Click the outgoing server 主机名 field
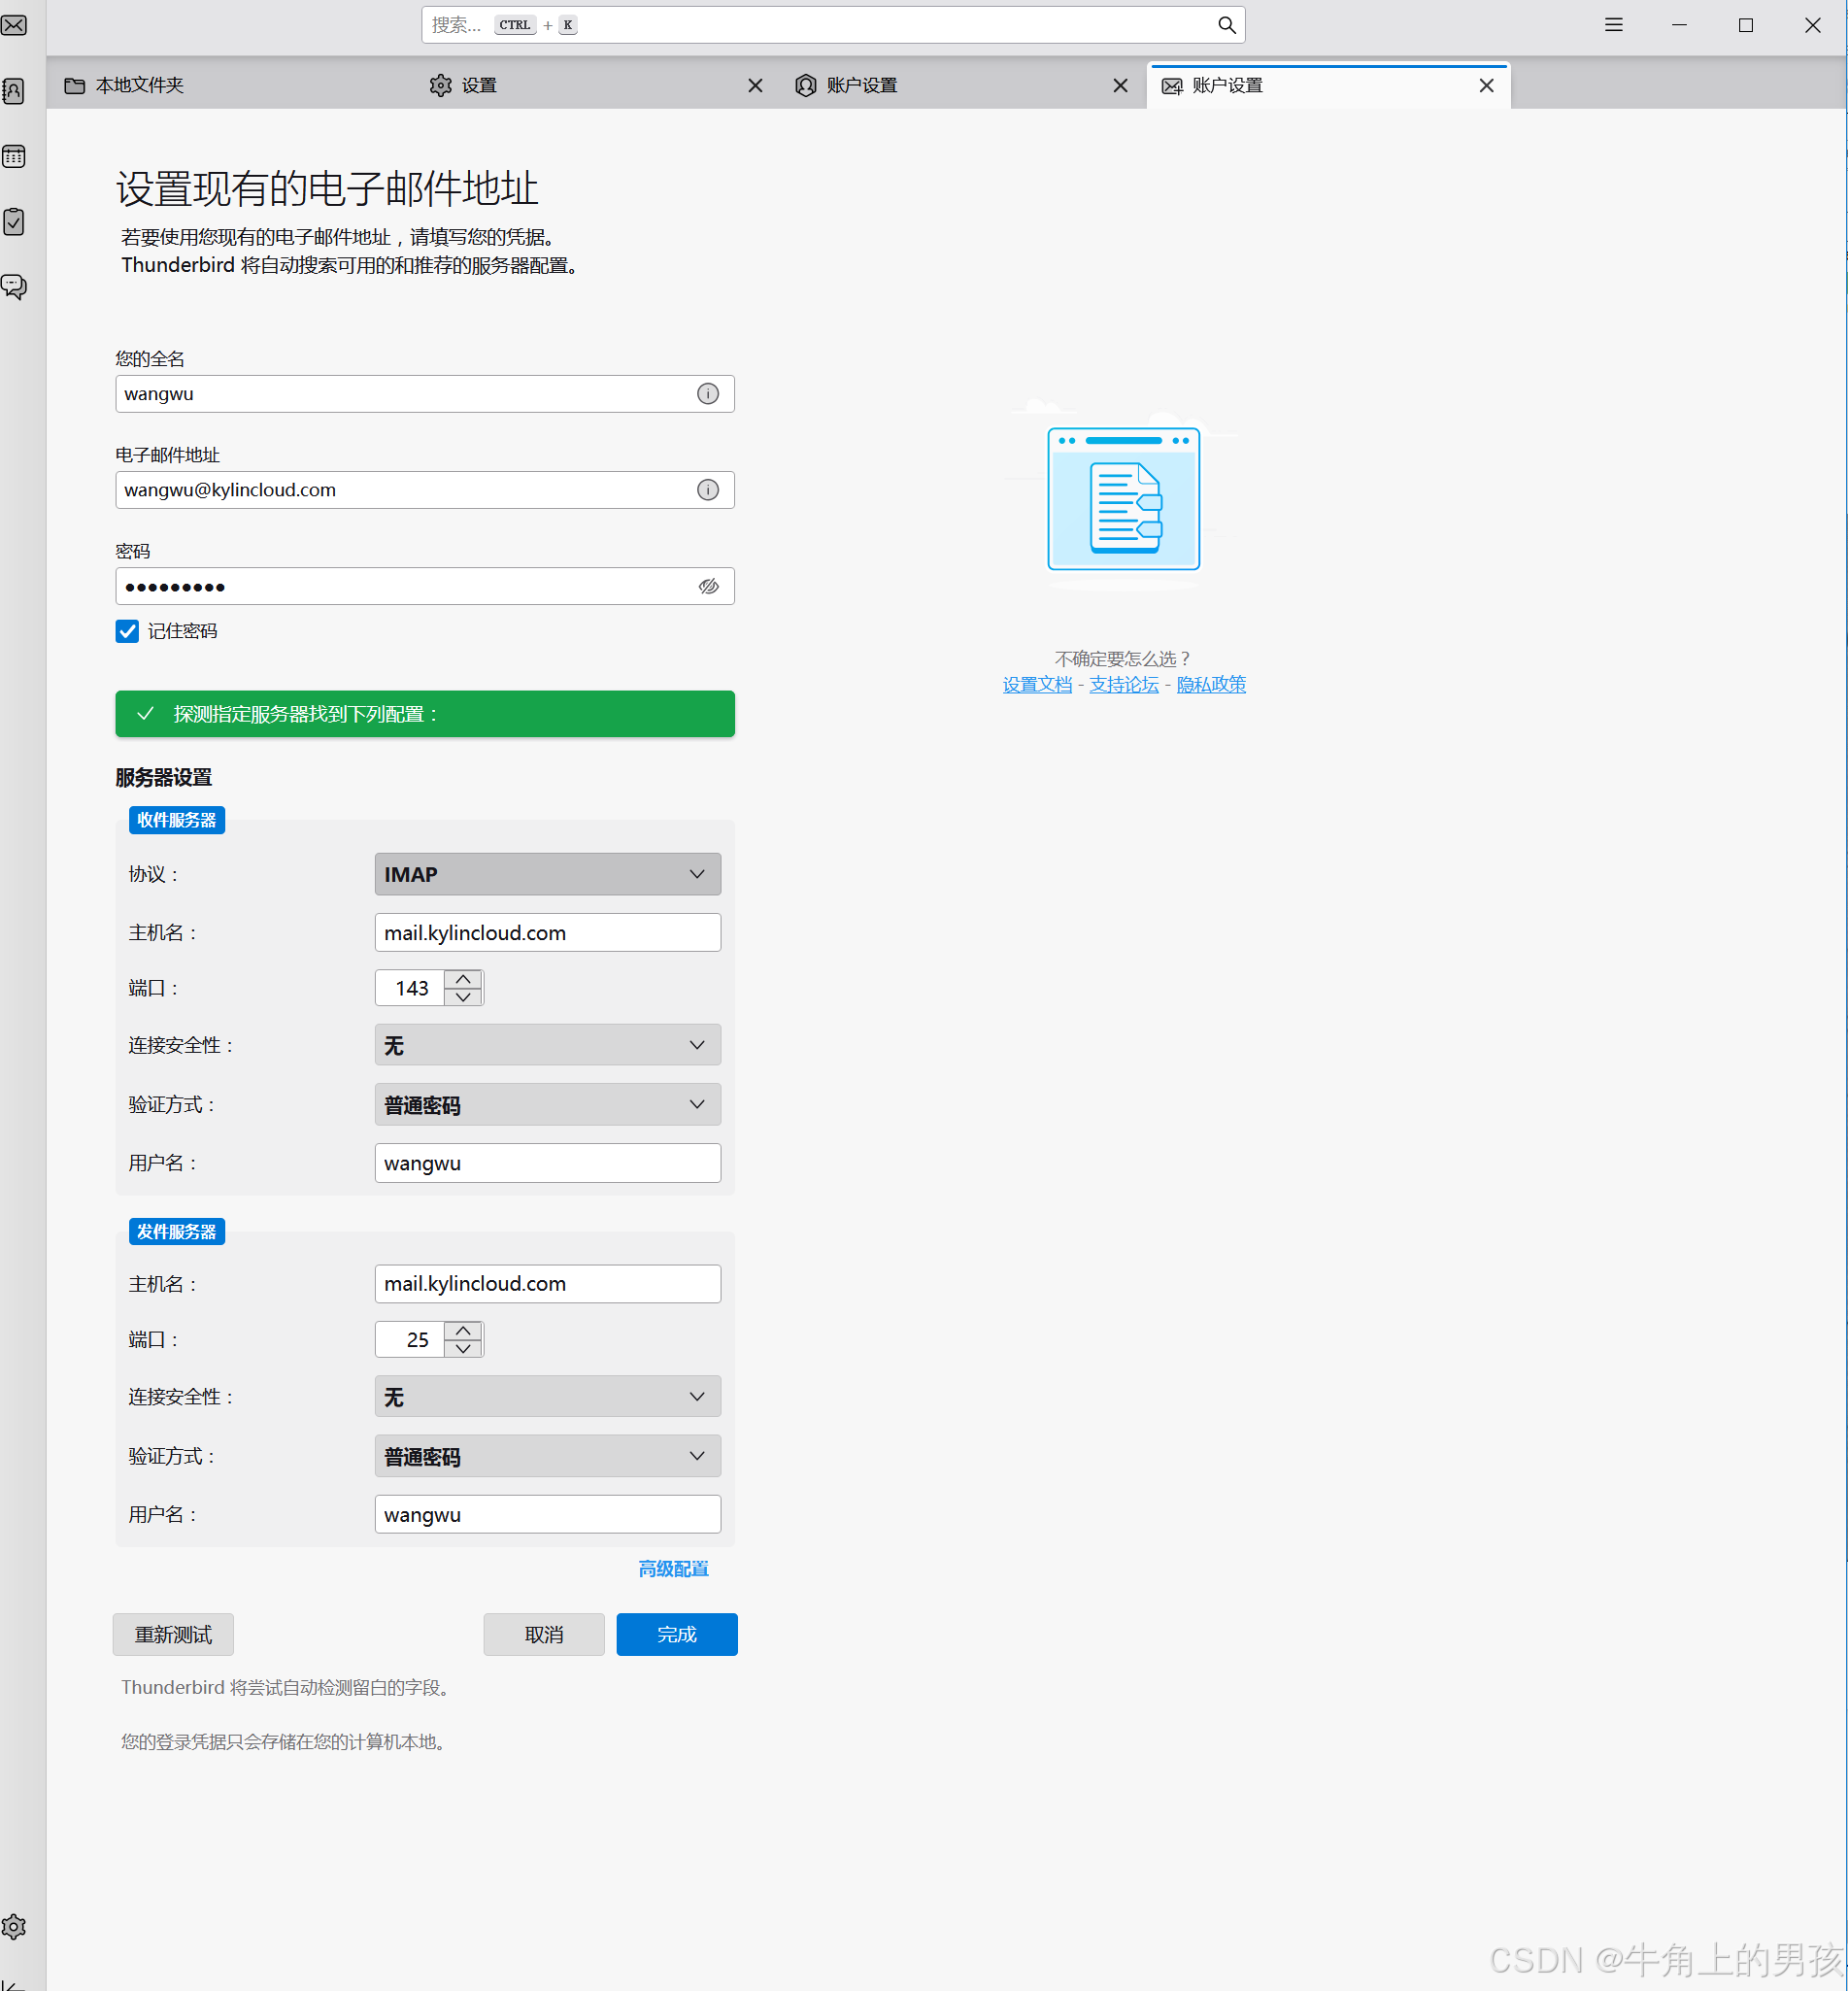Viewport: 1848px width, 1991px height. coord(548,1284)
